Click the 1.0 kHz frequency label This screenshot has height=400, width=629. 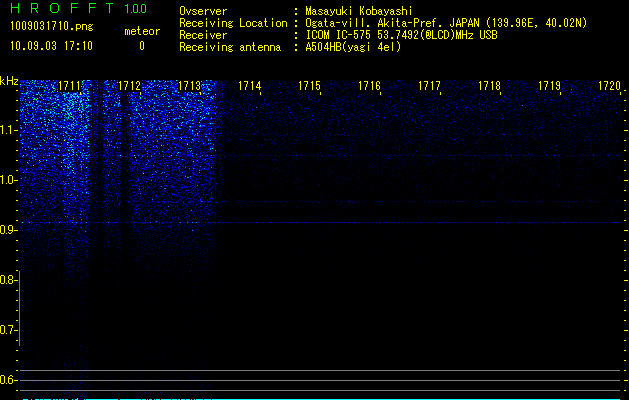[7, 180]
